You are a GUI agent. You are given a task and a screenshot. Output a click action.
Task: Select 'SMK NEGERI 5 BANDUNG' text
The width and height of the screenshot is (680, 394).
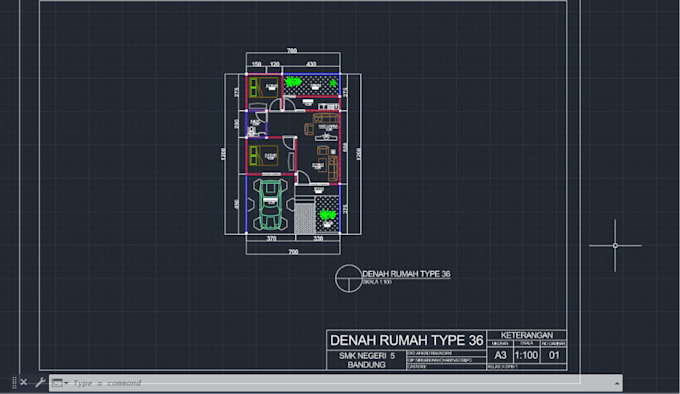click(366, 360)
